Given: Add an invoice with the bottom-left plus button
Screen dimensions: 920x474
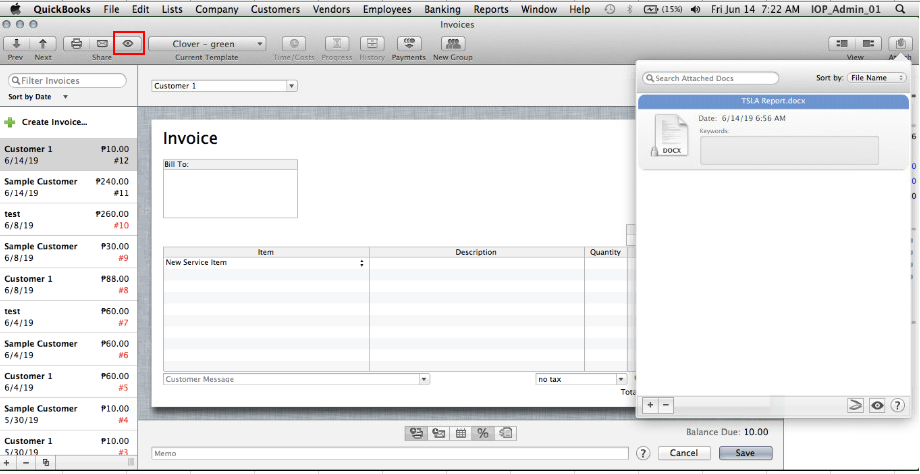Looking at the screenshot, I should click(x=6, y=462).
